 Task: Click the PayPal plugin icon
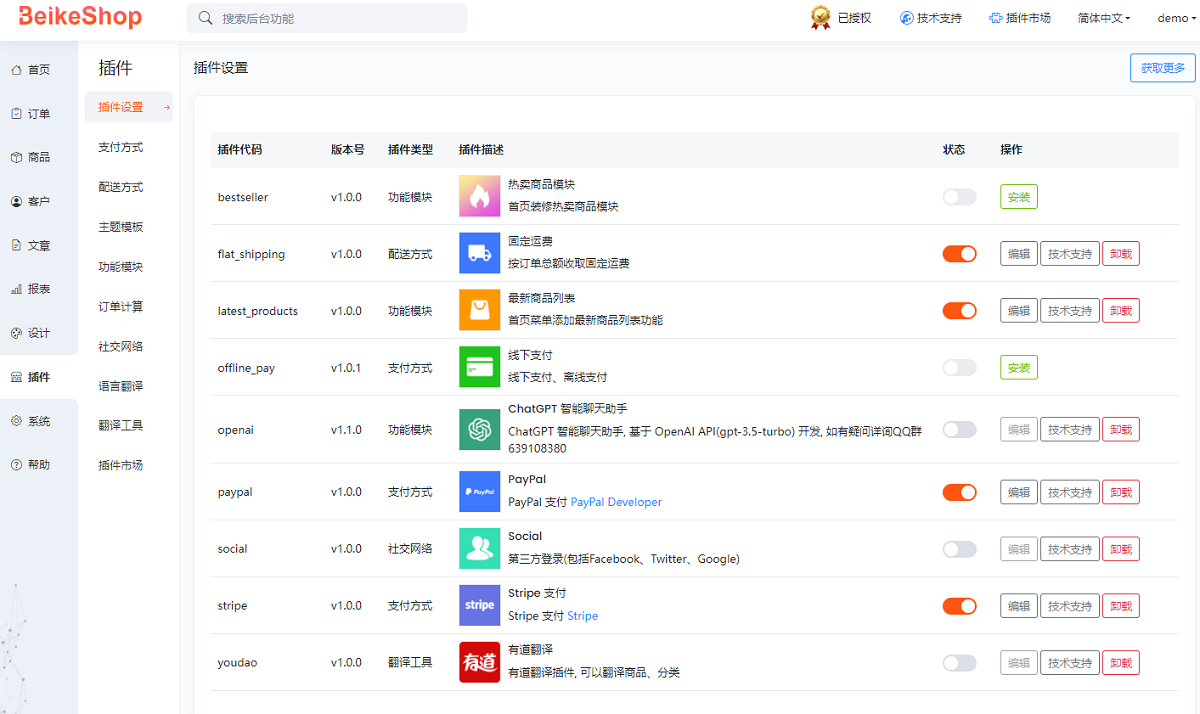479,492
